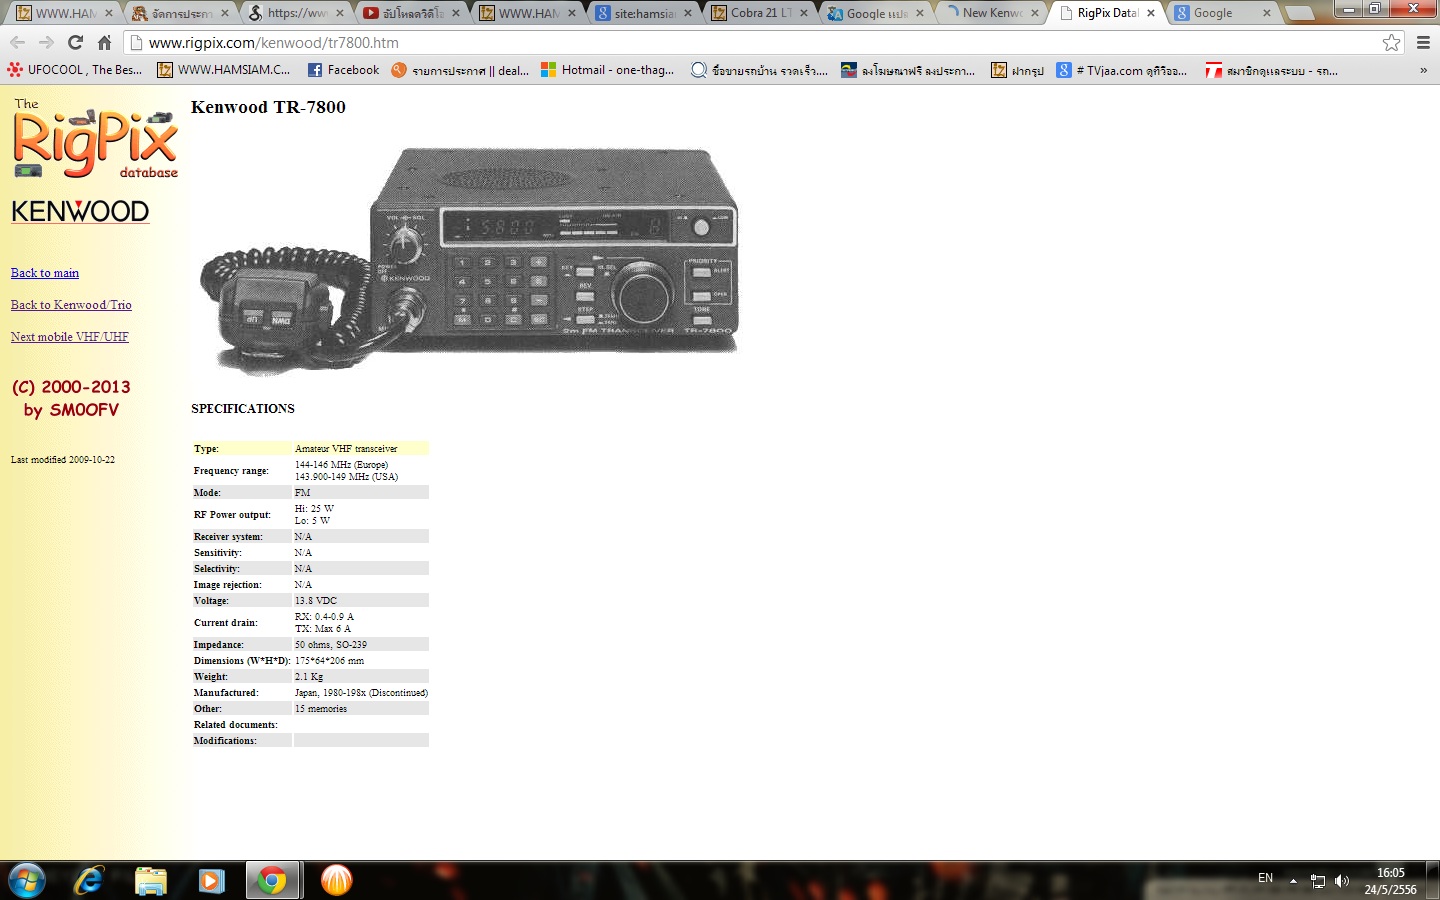Click the RF Power output label
The image size is (1440, 900).
pyautogui.click(x=232, y=515)
